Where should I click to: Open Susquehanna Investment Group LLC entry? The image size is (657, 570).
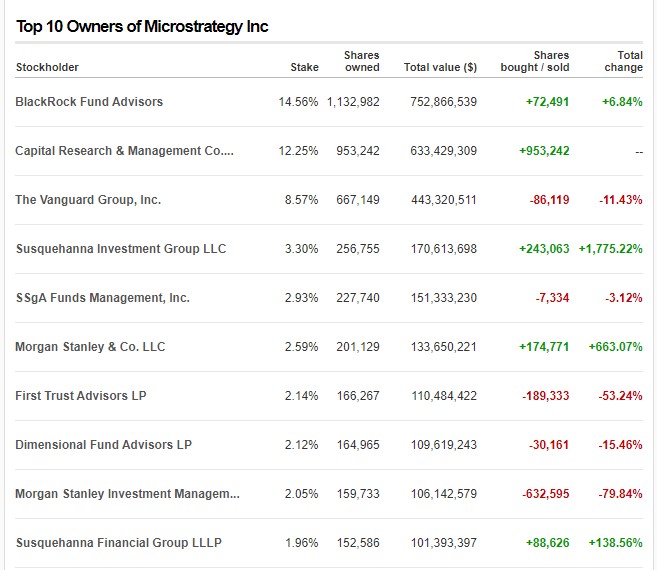(x=121, y=249)
